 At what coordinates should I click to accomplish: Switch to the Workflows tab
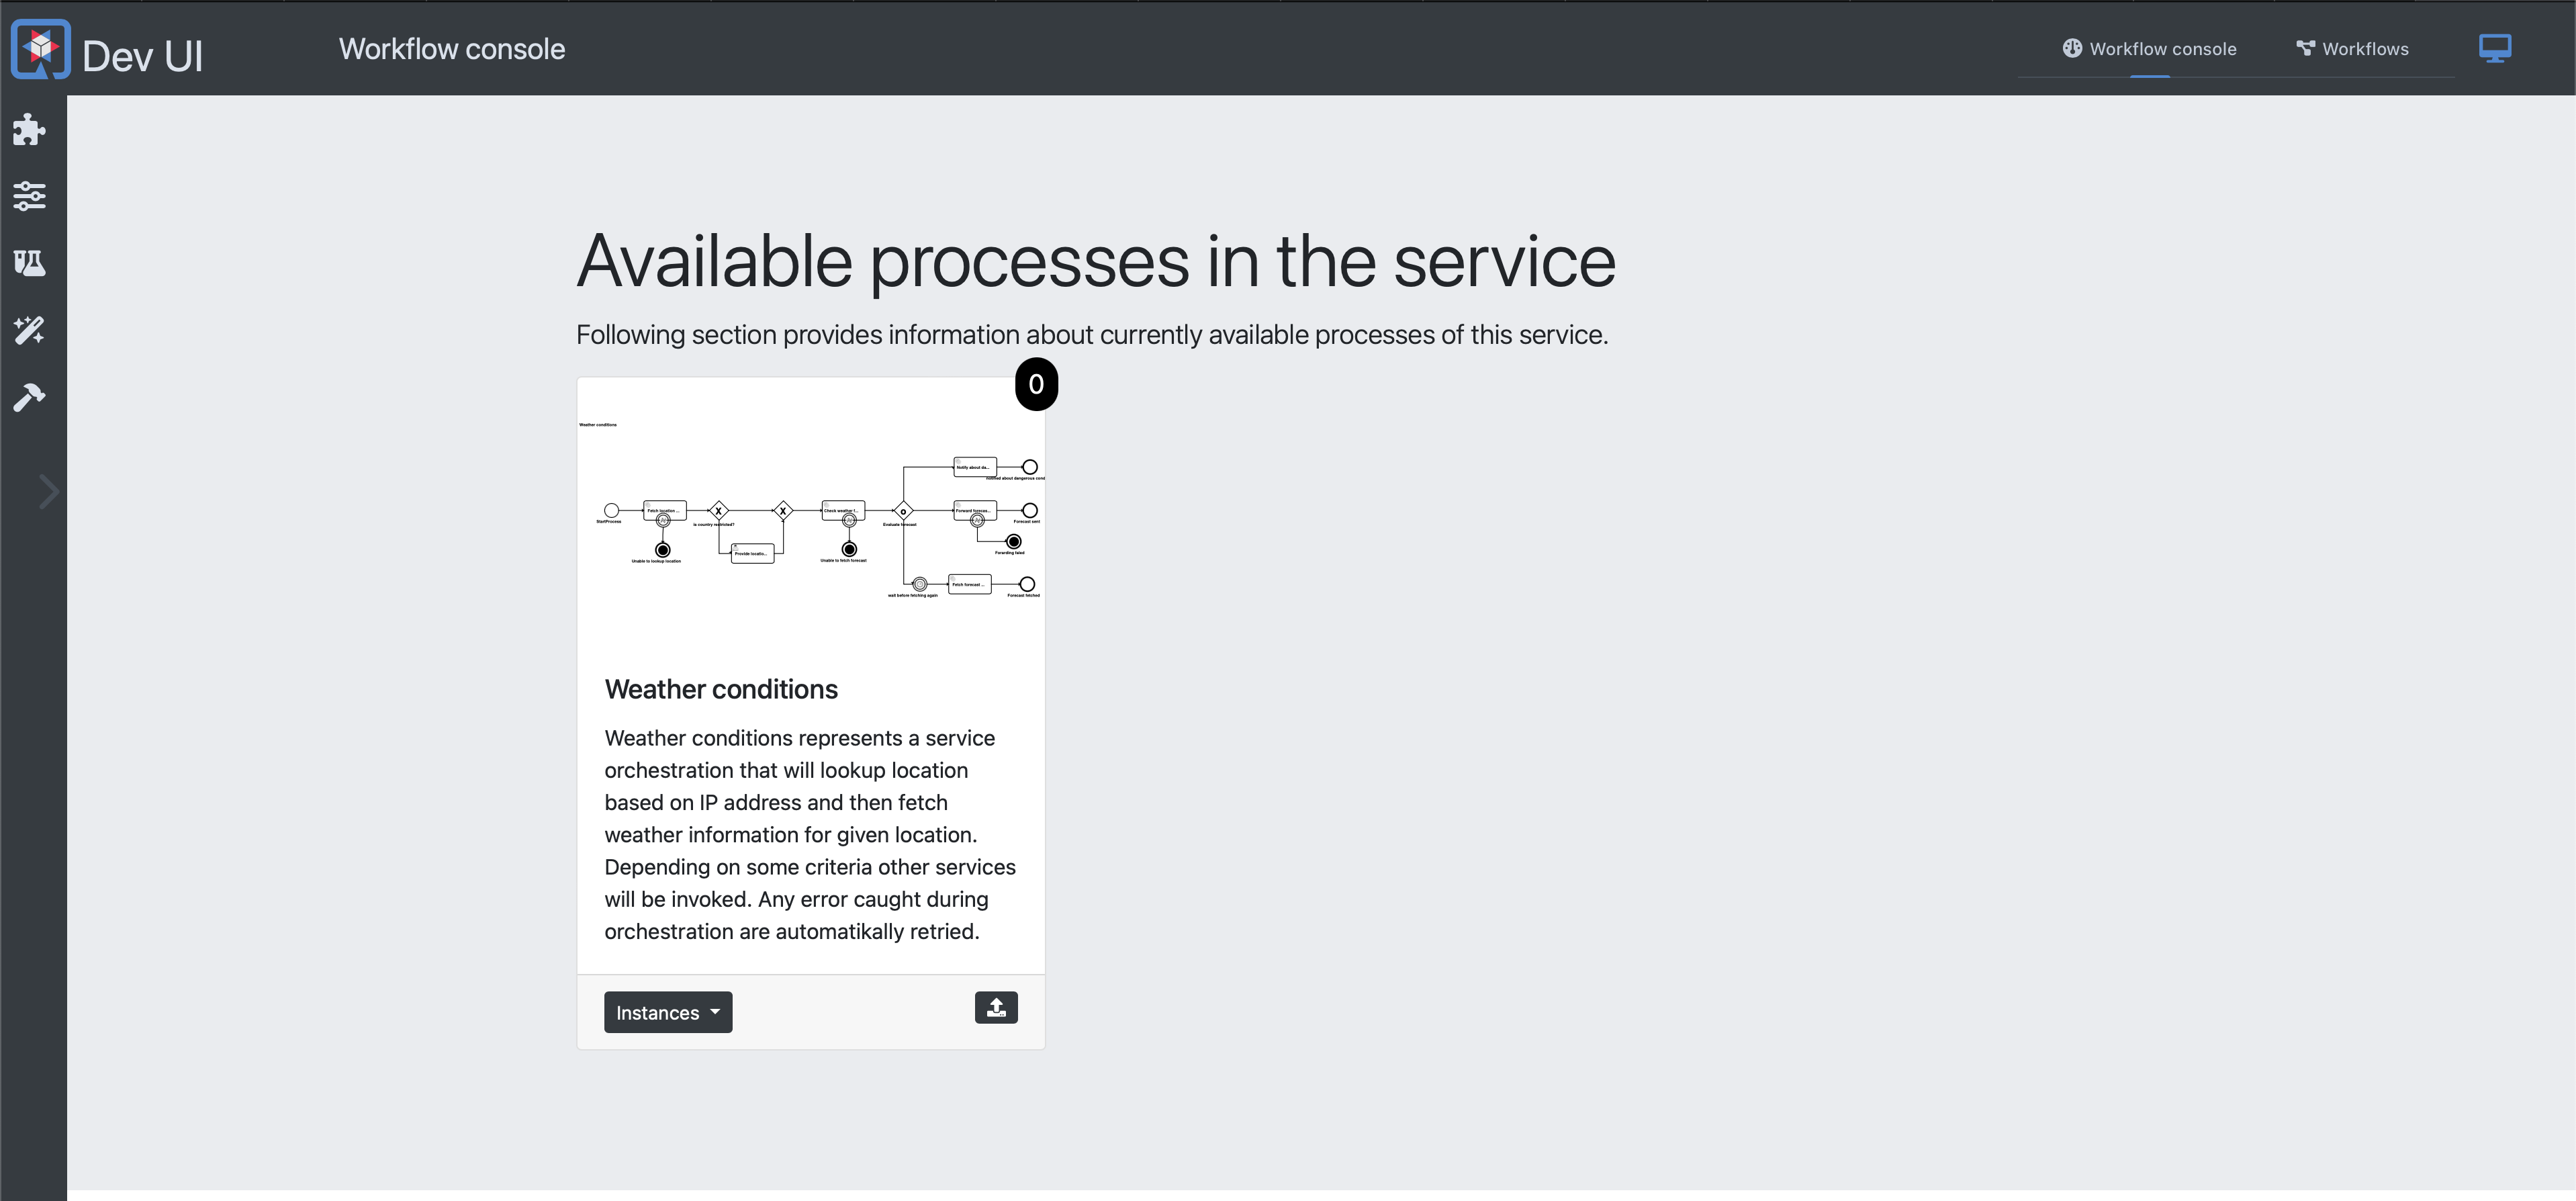pos(2352,48)
